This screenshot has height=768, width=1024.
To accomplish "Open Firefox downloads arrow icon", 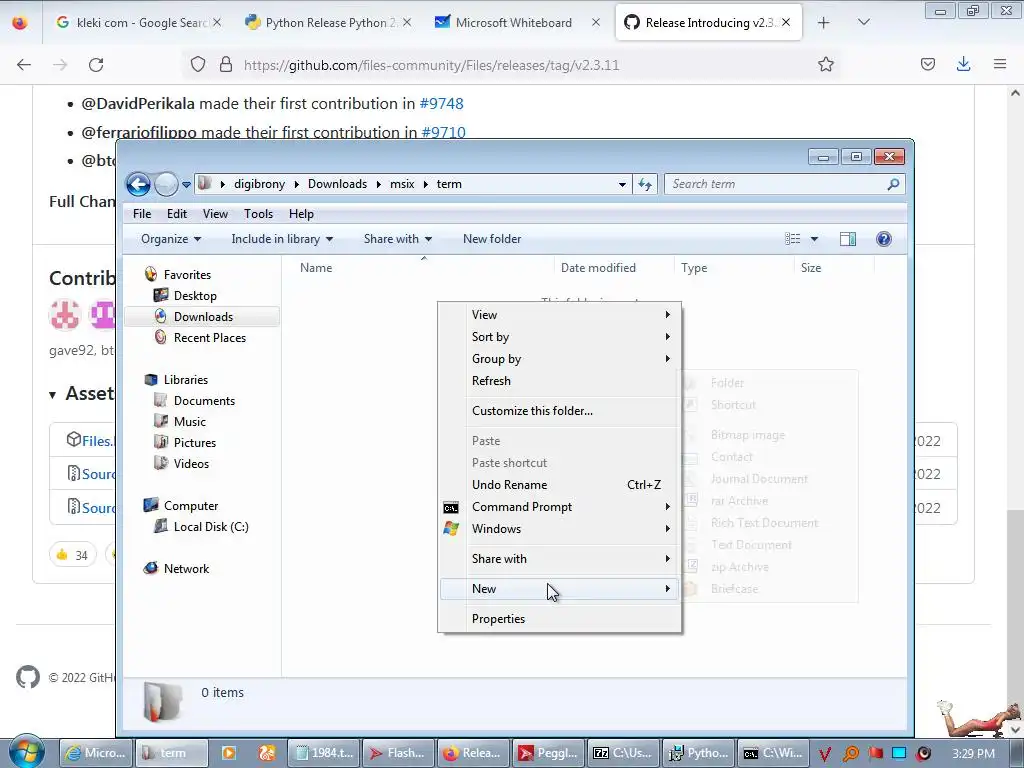I will click(963, 64).
